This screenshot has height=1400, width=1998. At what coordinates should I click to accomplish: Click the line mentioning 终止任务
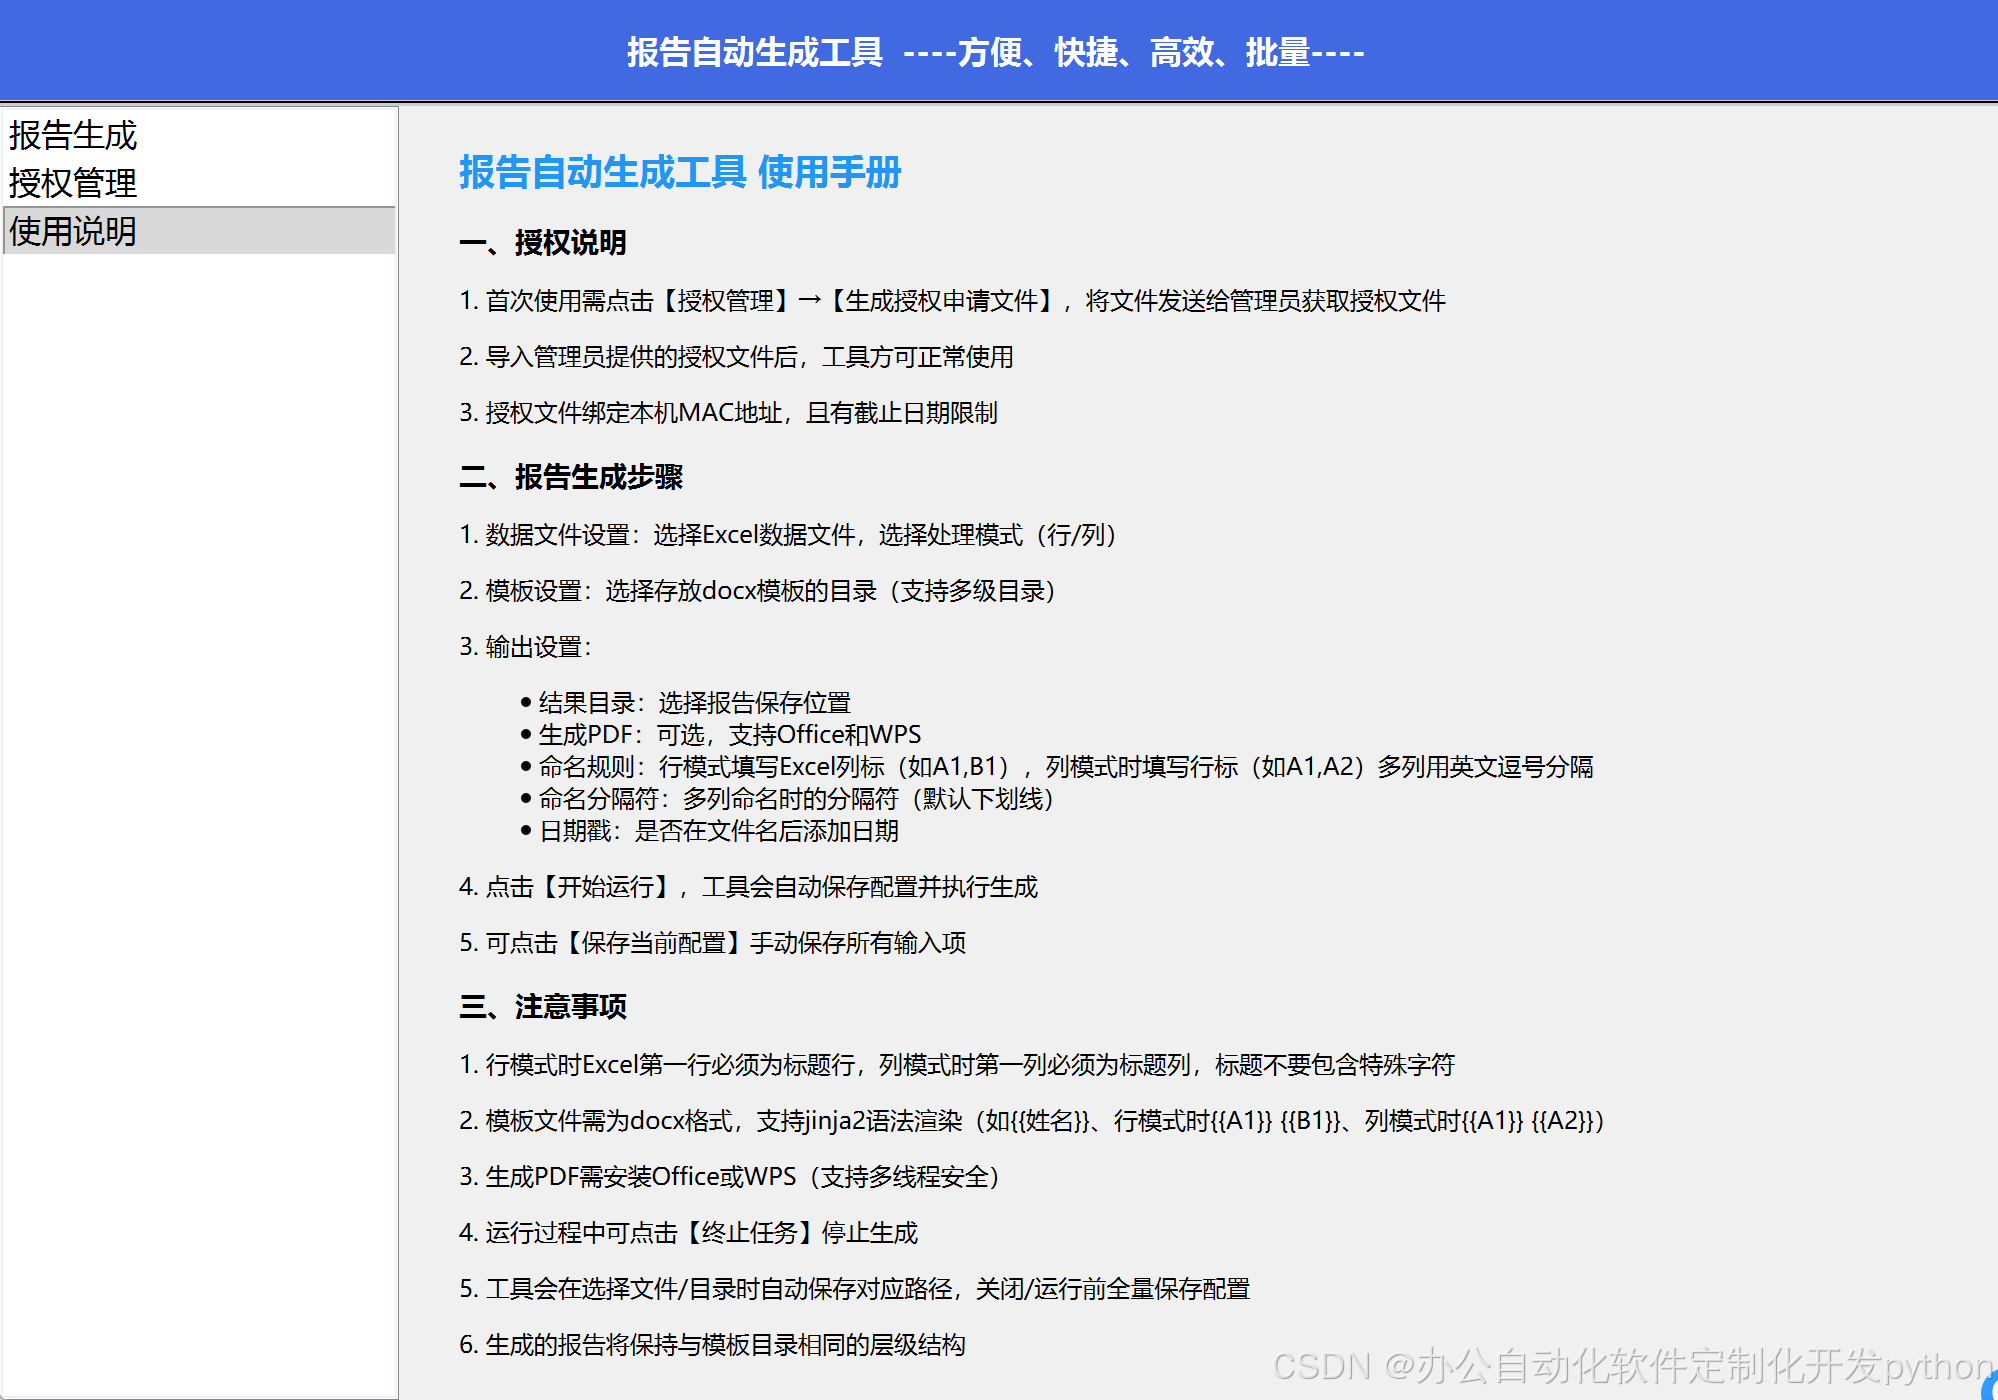click(688, 1233)
